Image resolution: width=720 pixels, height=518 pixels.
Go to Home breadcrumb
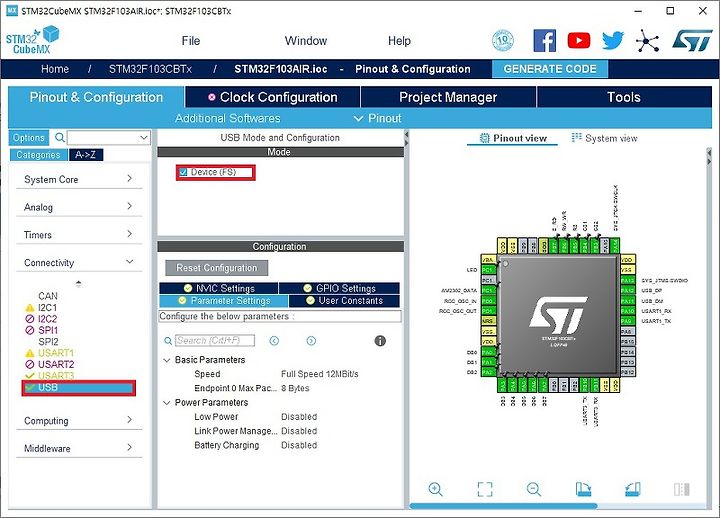tap(55, 69)
